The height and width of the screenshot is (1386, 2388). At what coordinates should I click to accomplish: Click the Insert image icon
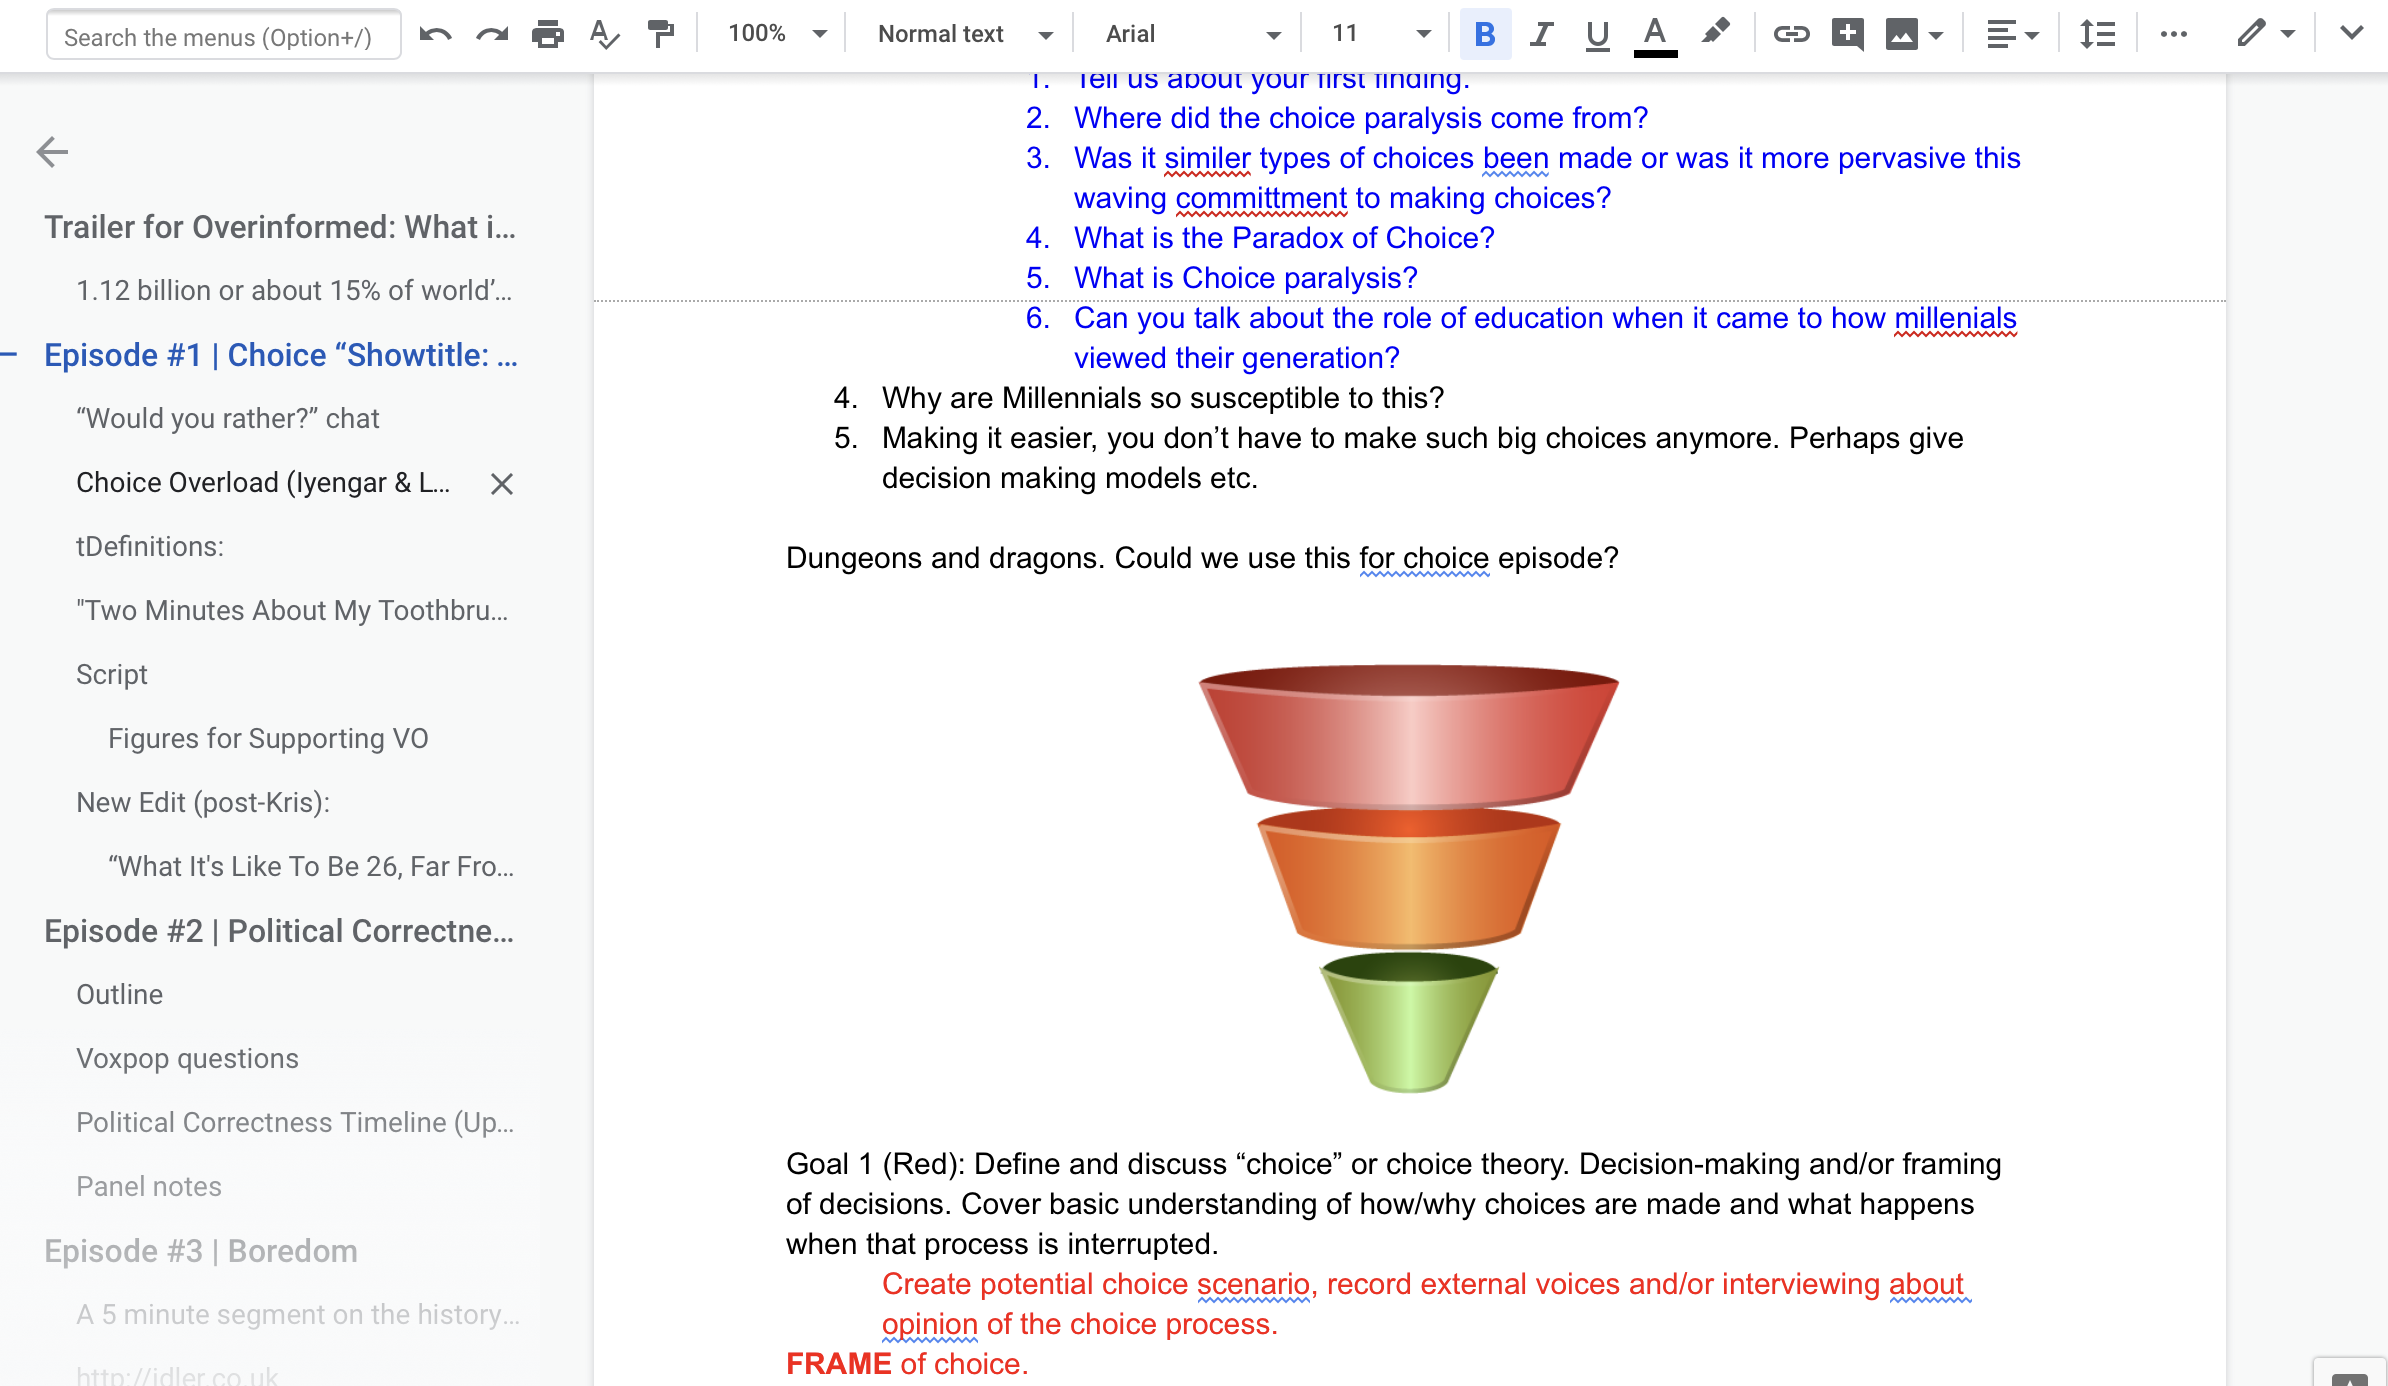1902,34
